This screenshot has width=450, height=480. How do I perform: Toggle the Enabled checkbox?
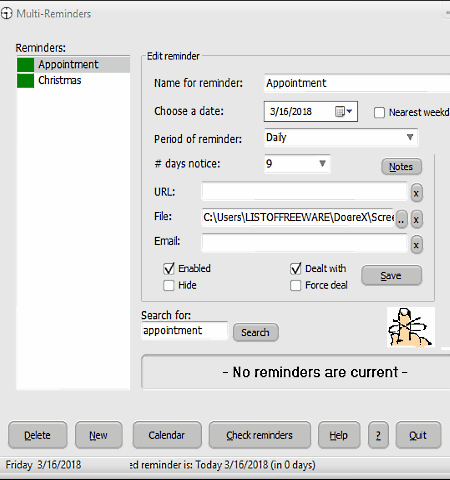click(169, 268)
